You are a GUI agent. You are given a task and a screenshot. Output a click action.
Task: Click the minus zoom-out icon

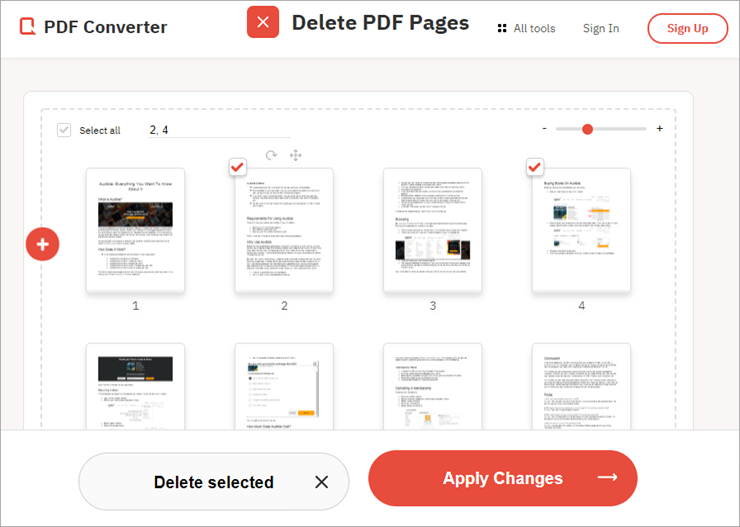(x=544, y=129)
